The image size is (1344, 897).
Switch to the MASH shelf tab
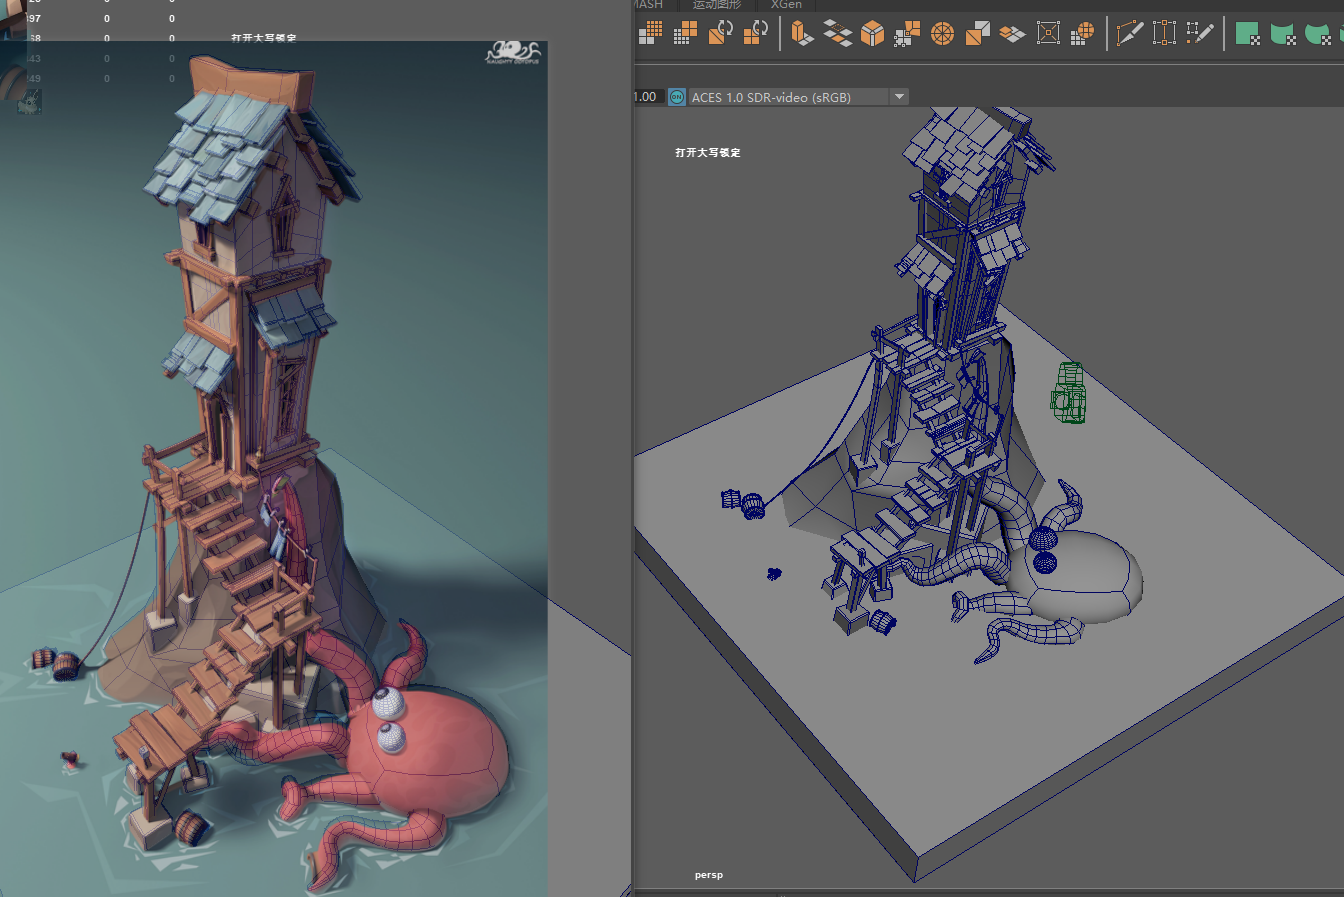click(649, 5)
